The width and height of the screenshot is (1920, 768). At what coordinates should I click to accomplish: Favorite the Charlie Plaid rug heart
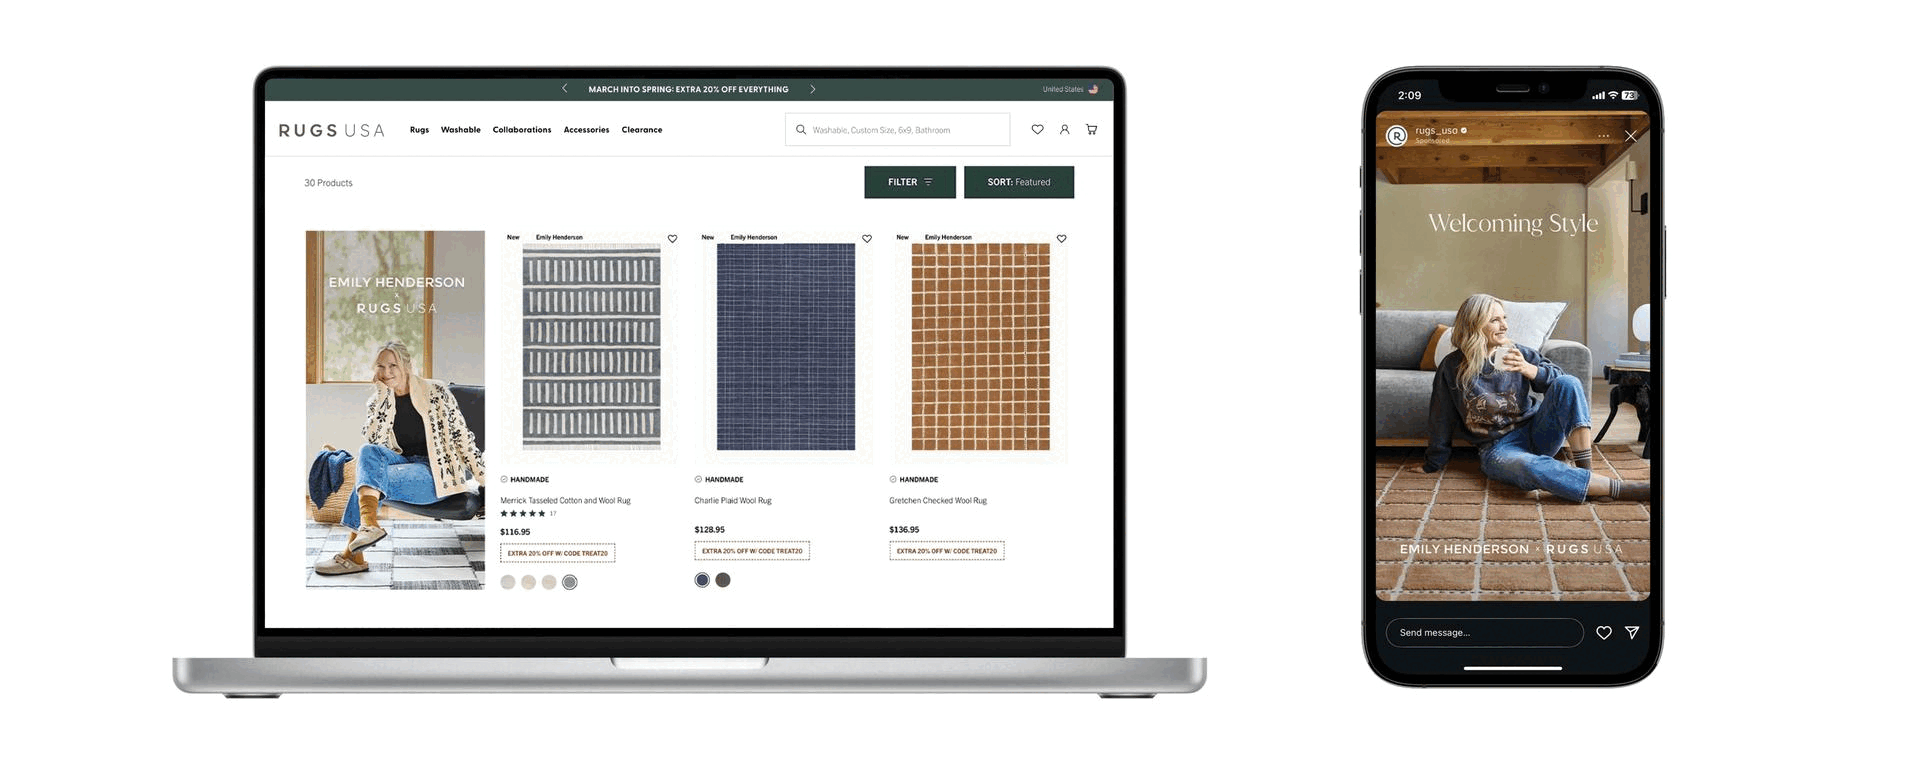[x=867, y=239]
